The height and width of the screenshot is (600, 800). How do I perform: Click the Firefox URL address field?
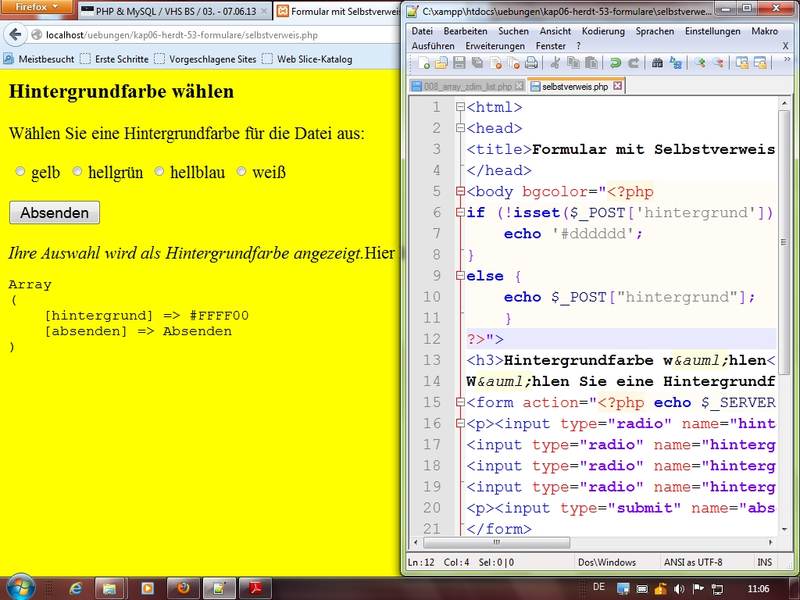200,36
